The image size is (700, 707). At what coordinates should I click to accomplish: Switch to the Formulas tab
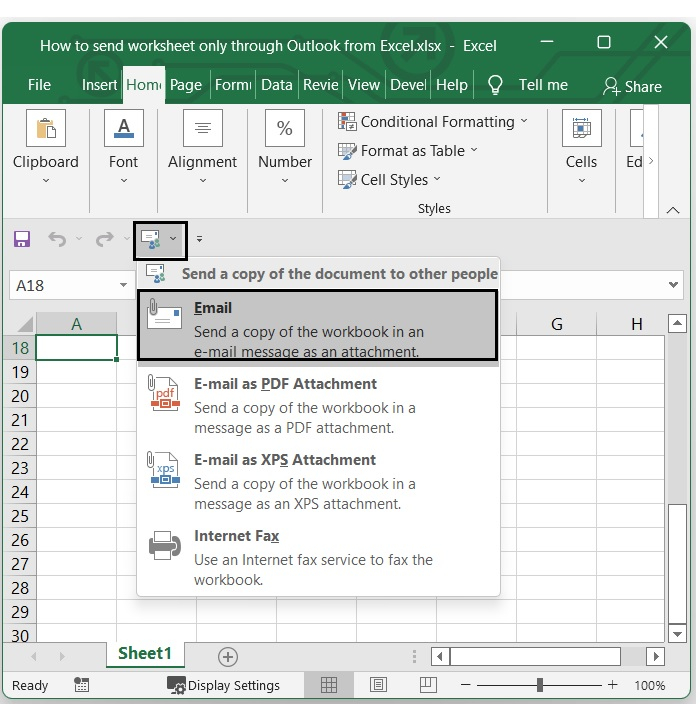click(233, 85)
